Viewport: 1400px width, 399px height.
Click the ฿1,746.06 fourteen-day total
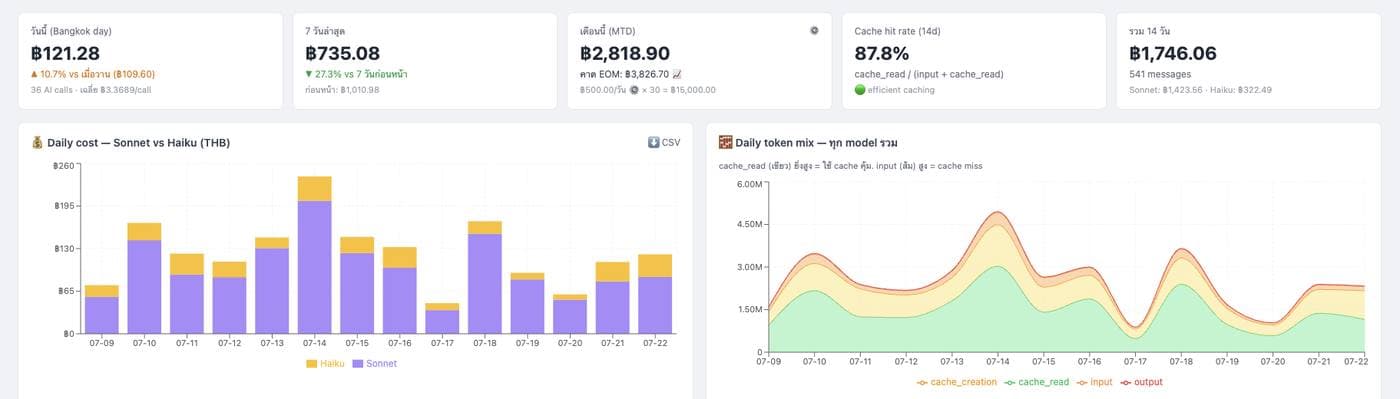tap(1173, 53)
